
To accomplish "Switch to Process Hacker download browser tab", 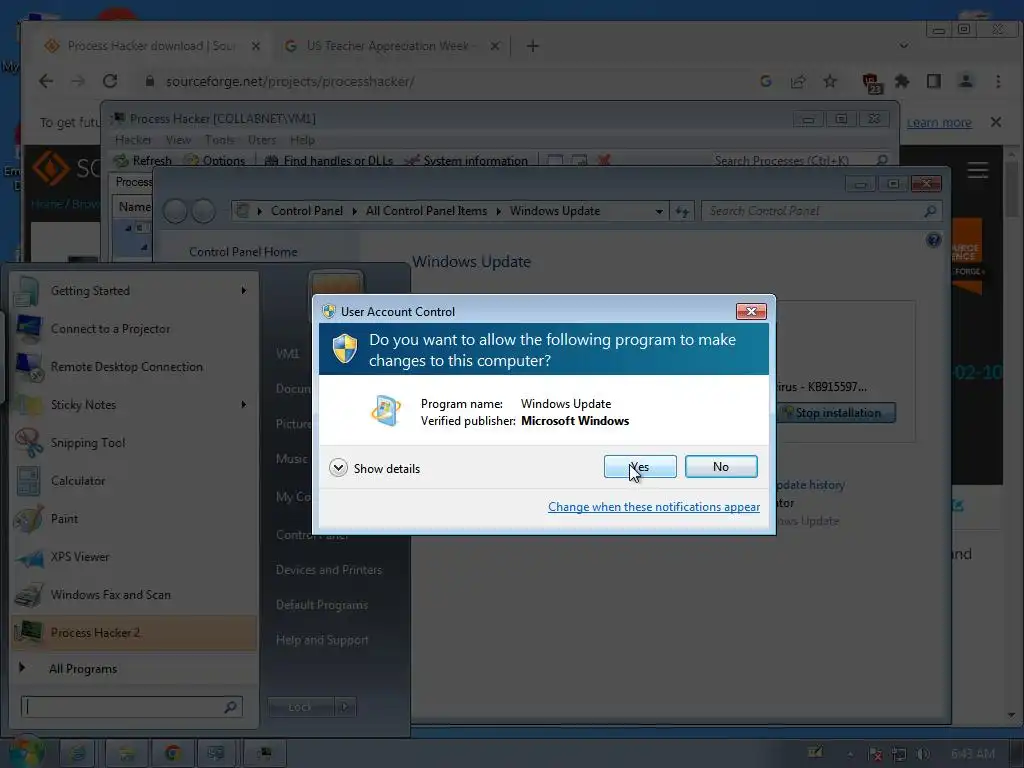I will pyautogui.click(x=150, y=46).
